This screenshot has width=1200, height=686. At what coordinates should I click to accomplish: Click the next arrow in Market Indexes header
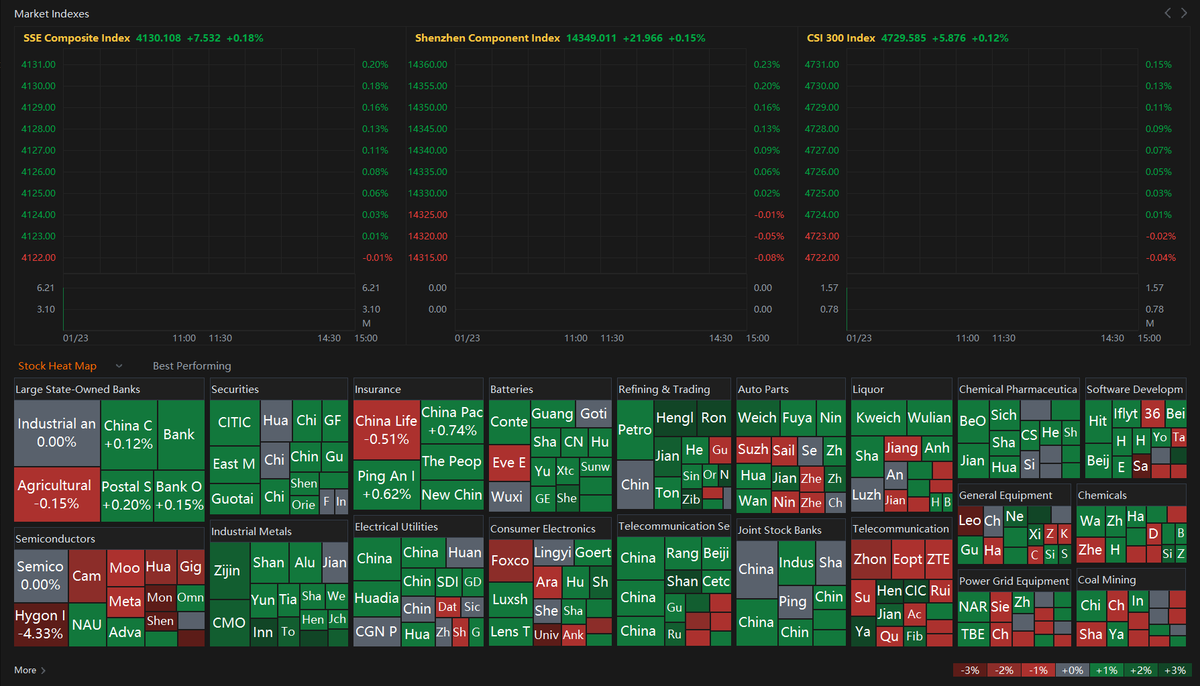coord(1184,13)
